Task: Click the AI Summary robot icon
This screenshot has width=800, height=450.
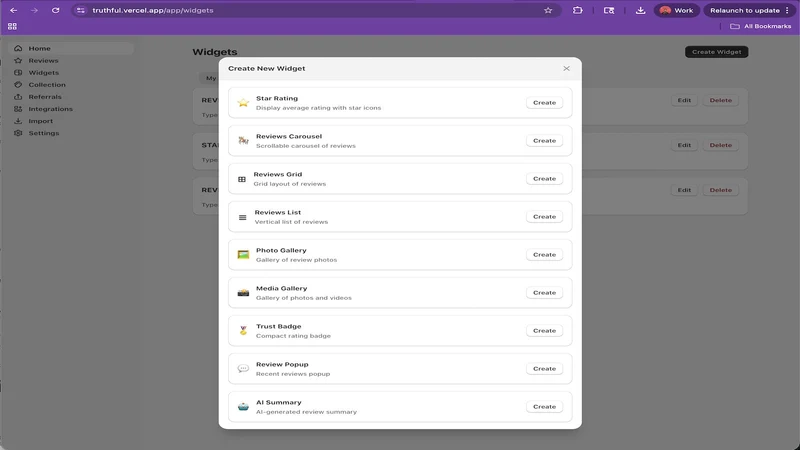Action: 243,407
